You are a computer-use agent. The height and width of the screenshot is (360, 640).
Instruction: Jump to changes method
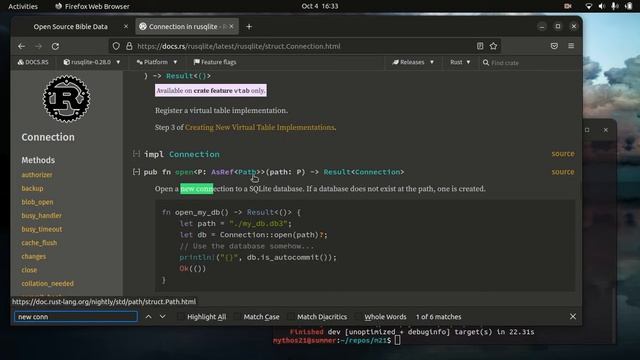click(x=33, y=256)
